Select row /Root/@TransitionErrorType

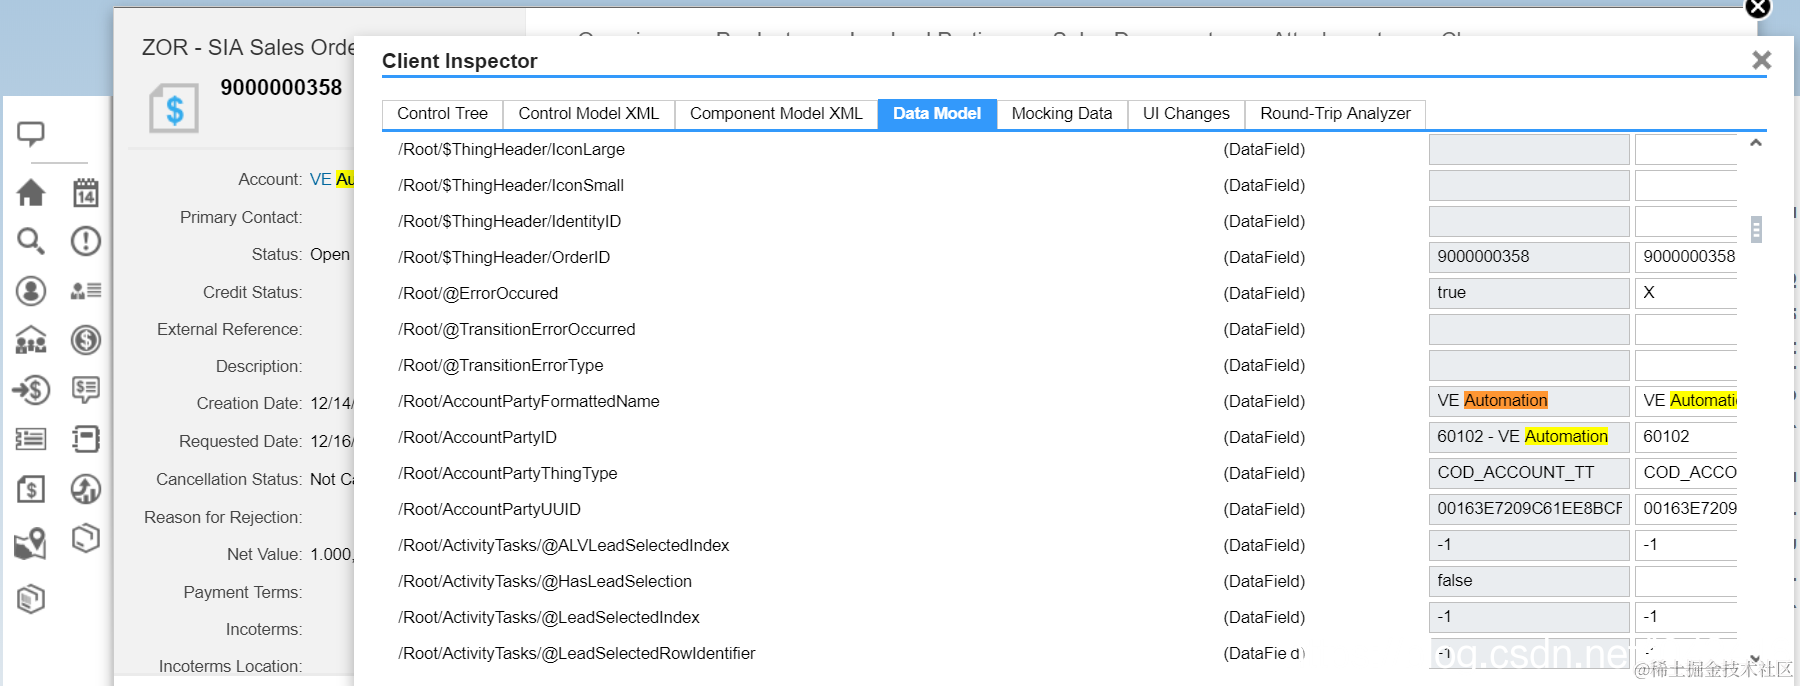[501, 365]
